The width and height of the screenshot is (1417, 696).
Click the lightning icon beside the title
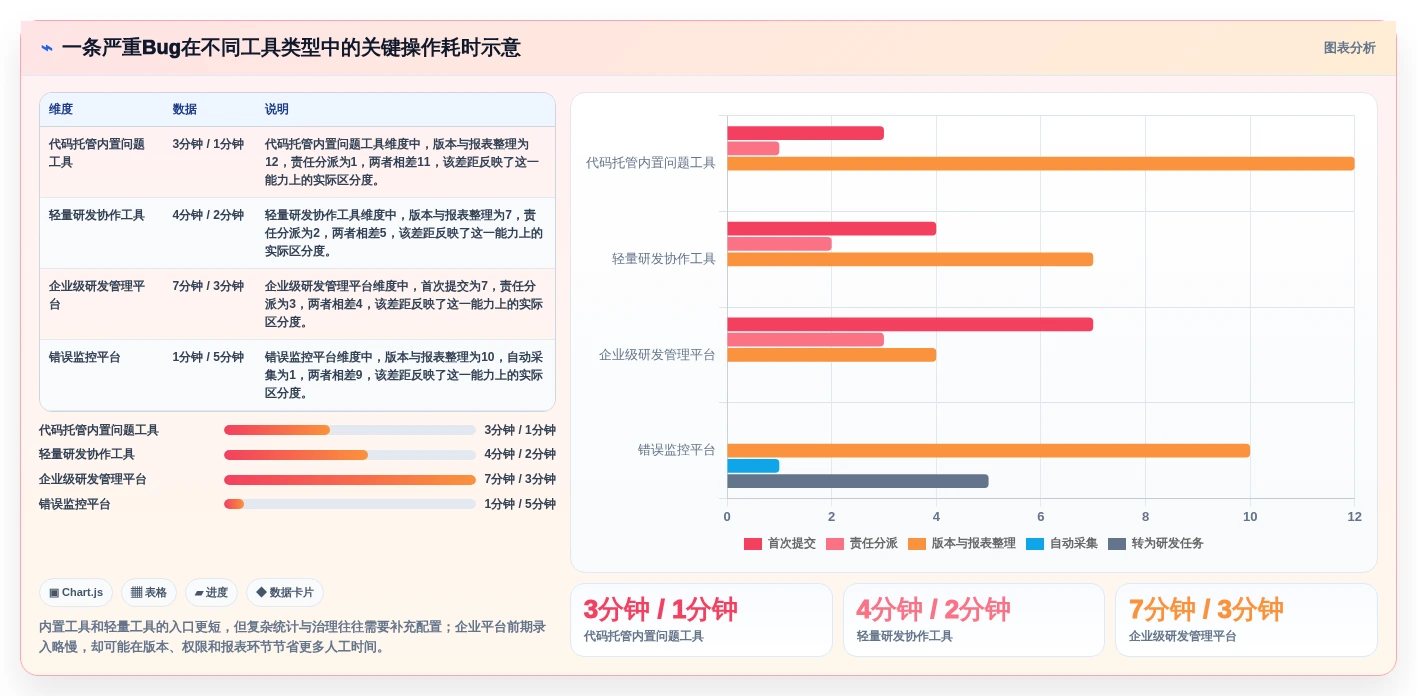(47, 48)
